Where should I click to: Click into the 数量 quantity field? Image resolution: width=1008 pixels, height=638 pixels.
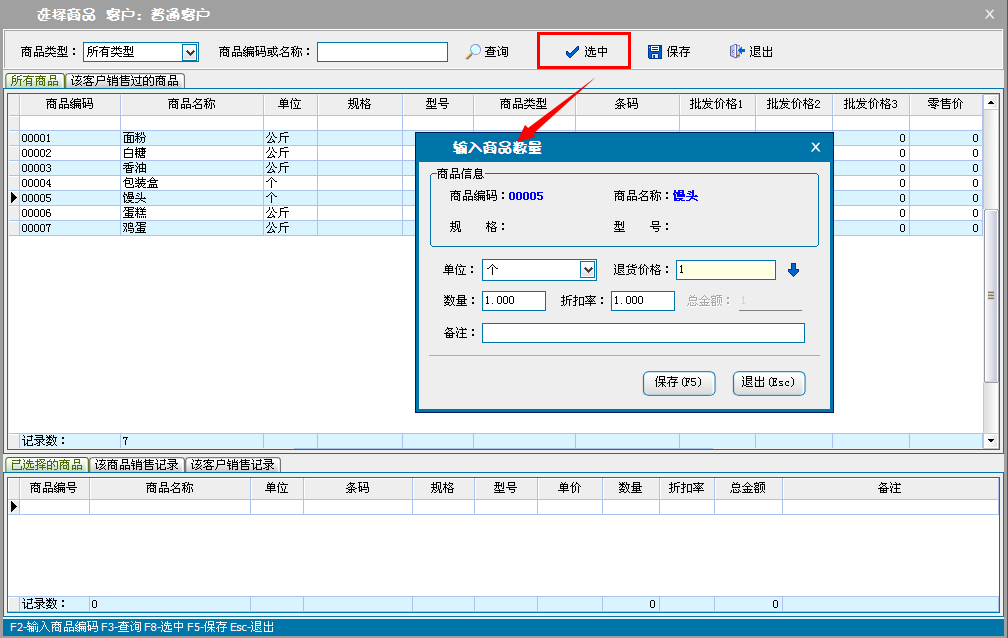tap(513, 301)
